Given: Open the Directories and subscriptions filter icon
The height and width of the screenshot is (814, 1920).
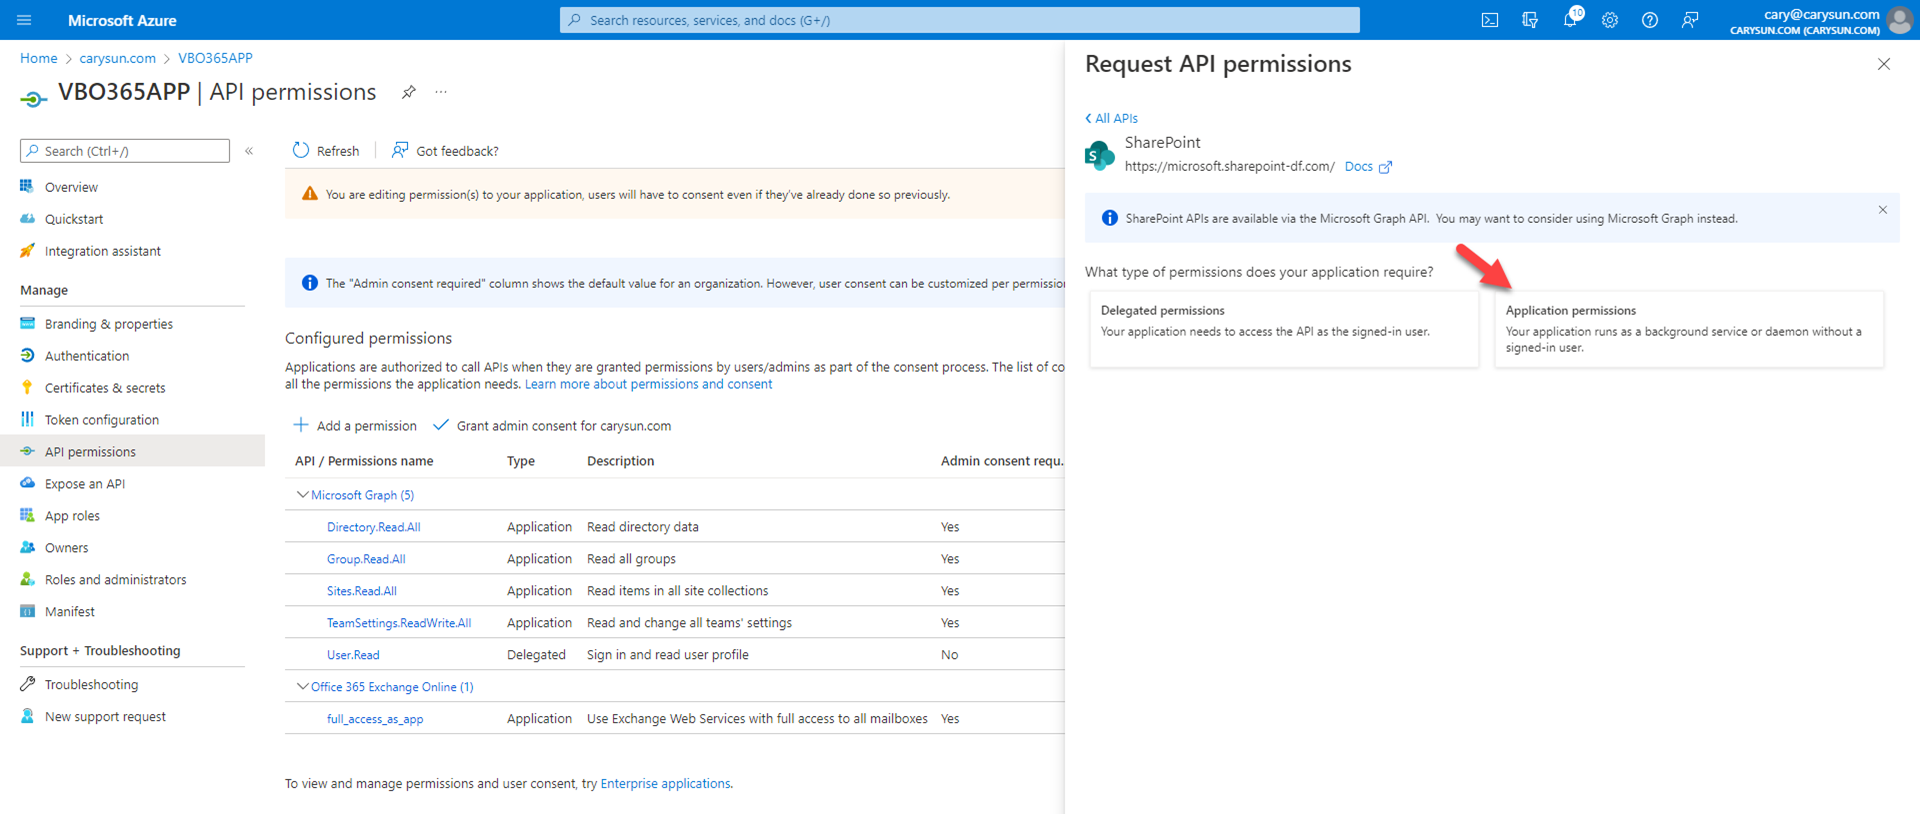Looking at the screenshot, I should click(1530, 20).
